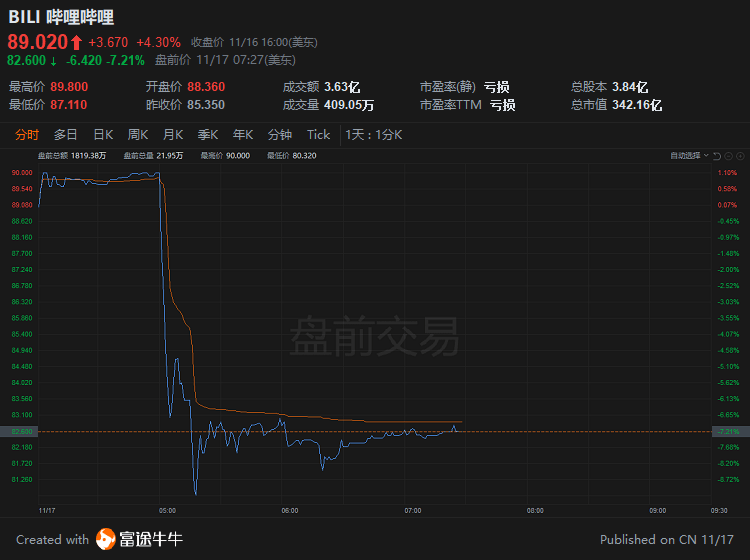This screenshot has height=560, width=750.
Task: Reset the chart zoom with the undo arrow icon
Action: (x=717, y=156)
